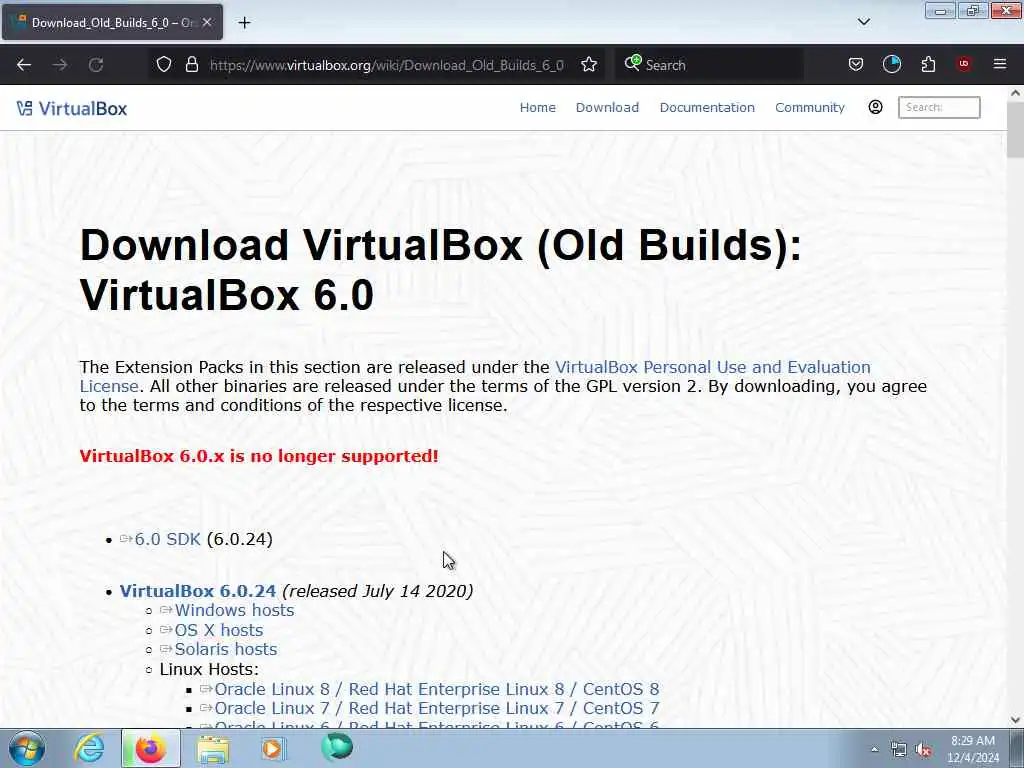The height and width of the screenshot is (768, 1024).
Task: Click the network tray icon
Action: pyautogui.click(x=899, y=749)
